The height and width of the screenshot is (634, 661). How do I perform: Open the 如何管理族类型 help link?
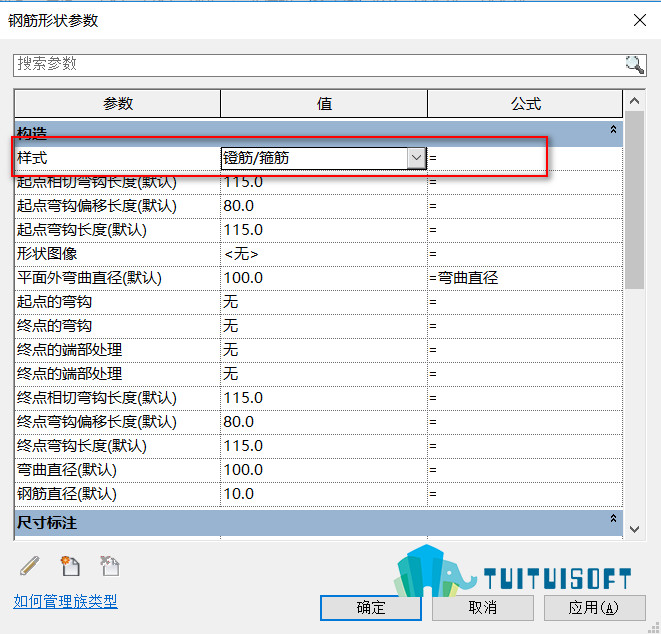[x=65, y=601]
